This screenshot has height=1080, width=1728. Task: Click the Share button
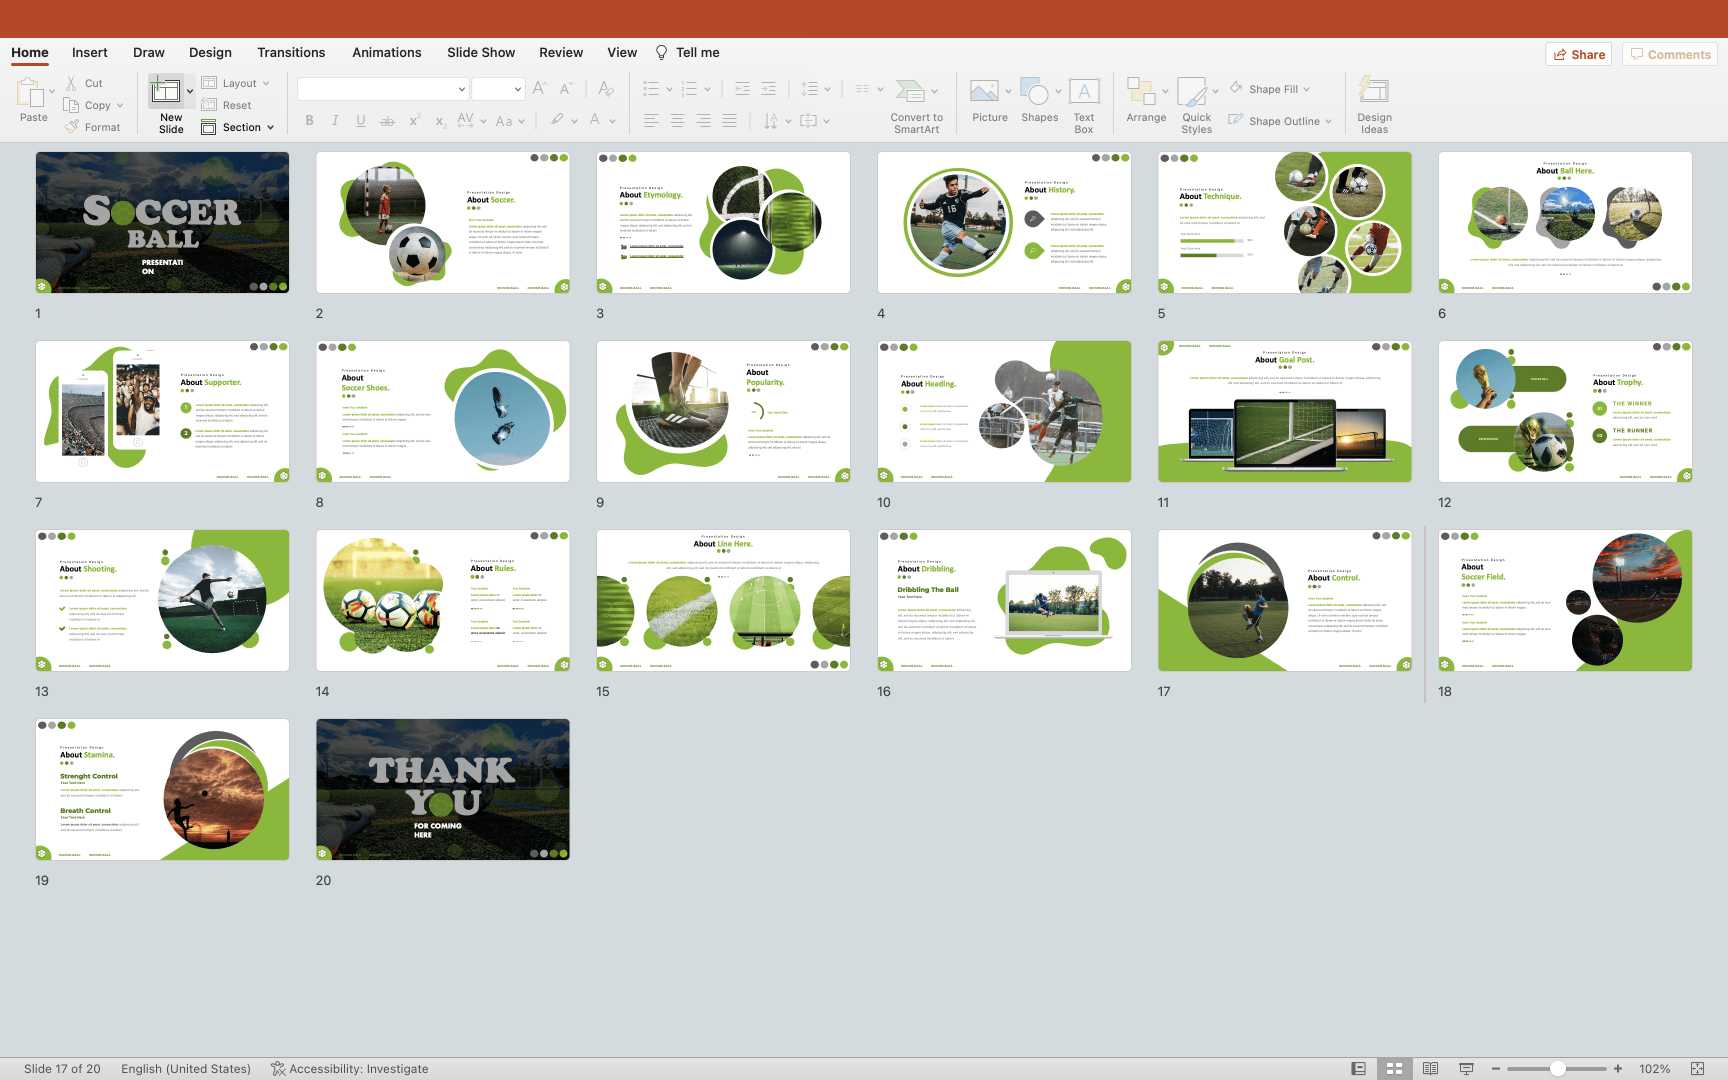1579,54
